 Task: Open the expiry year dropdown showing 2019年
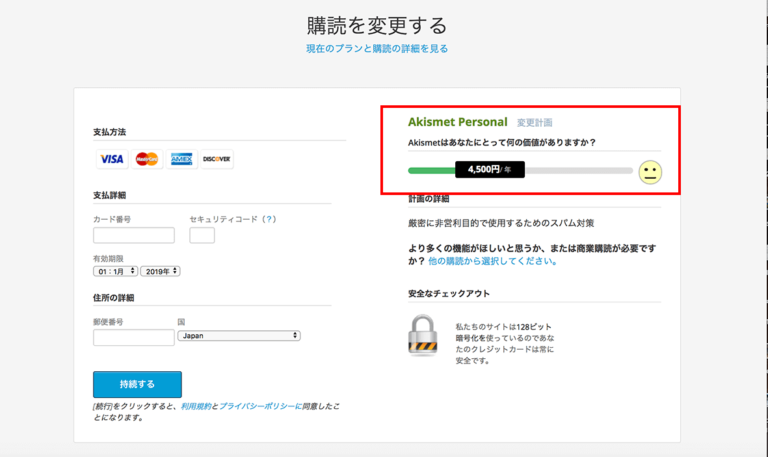point(161,271)
